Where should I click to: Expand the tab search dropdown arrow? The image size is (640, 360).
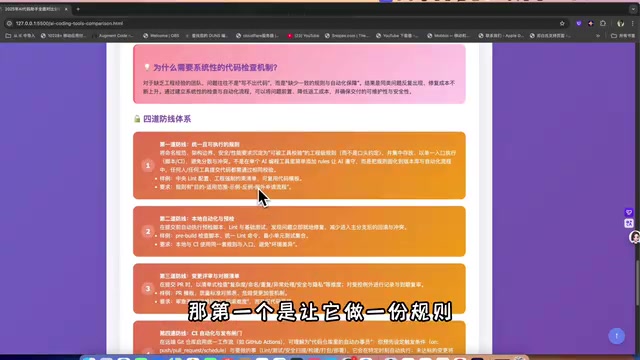click(x=633, y=9)
